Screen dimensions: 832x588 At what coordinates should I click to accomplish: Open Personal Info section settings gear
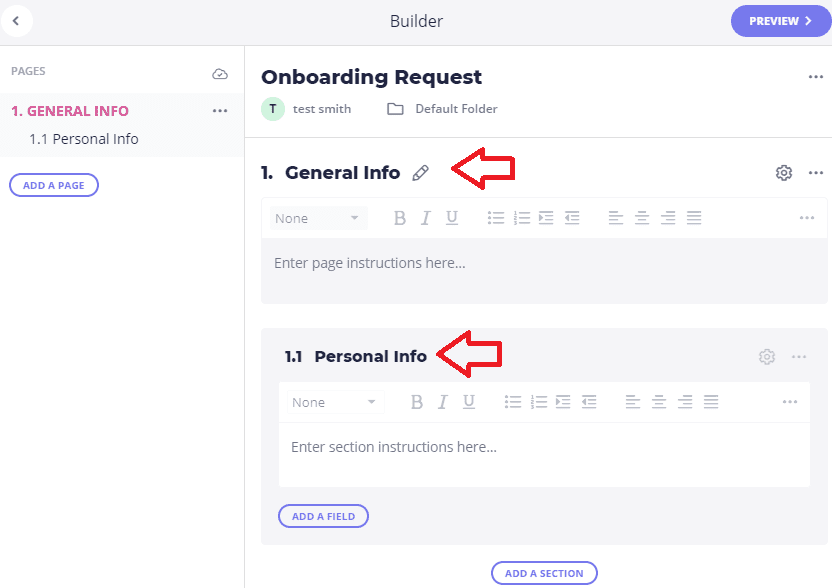point(767,357)
